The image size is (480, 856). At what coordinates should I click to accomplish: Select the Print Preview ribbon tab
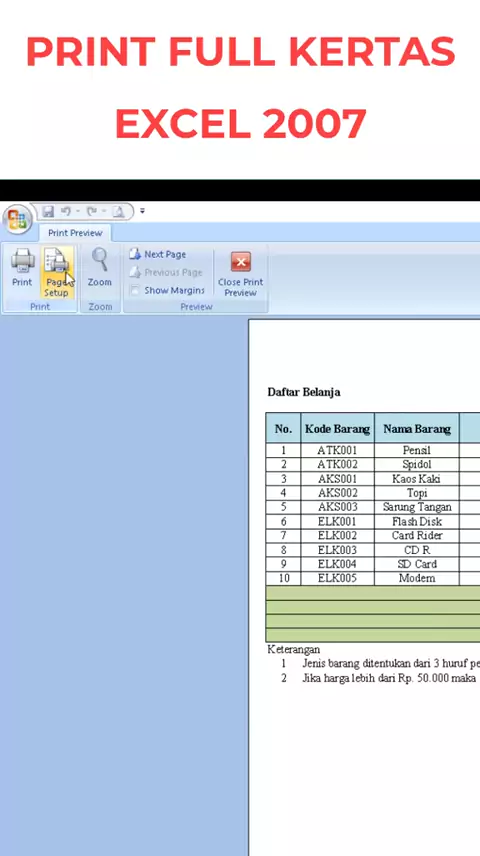click(75, 233)
